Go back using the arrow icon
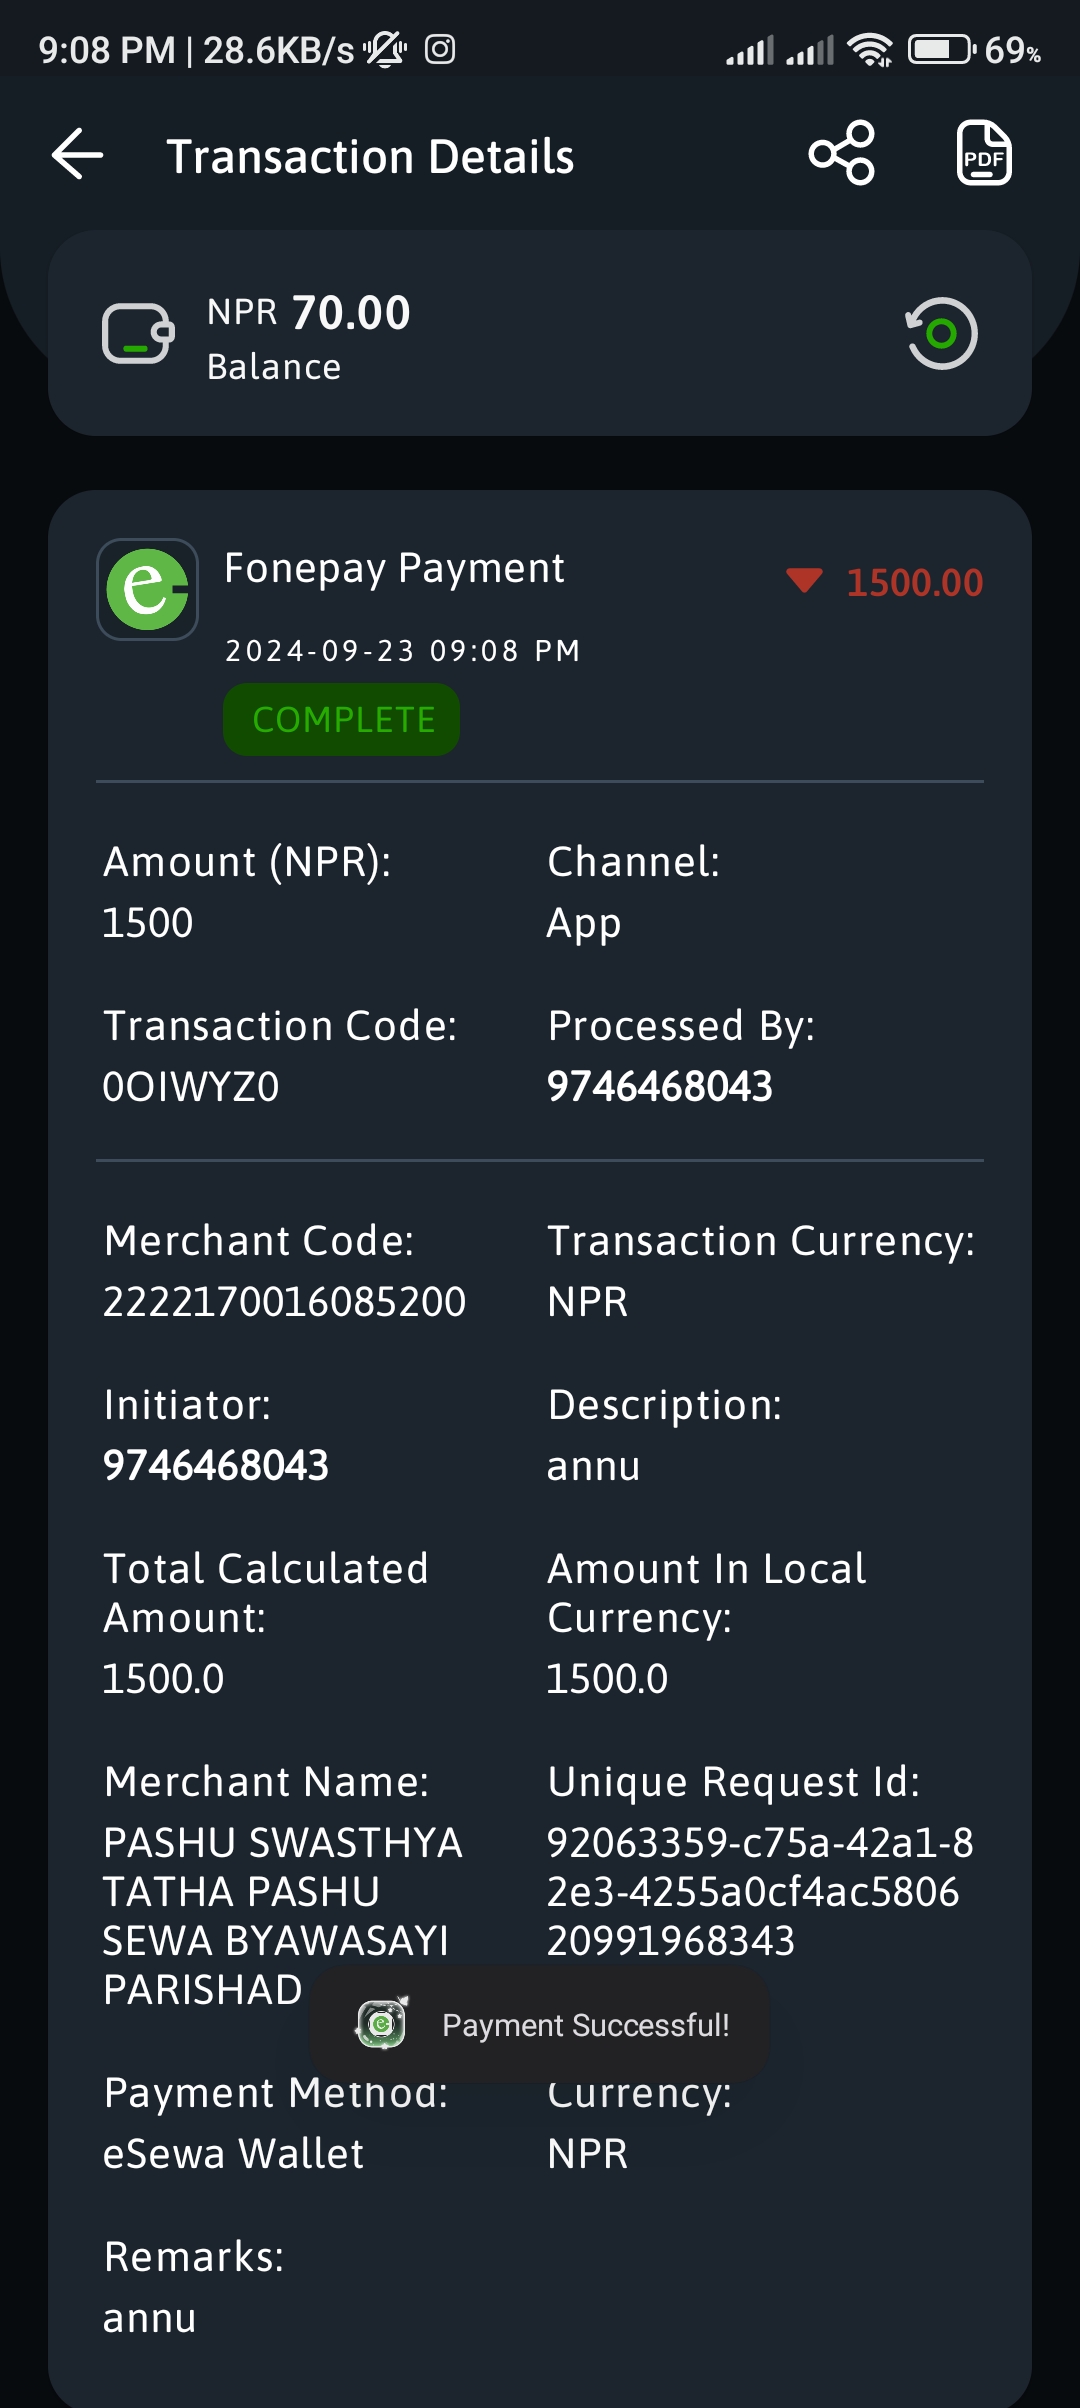Viewport: 1080px width, 2408px height. pyautogui.click(x=78, y=155)
